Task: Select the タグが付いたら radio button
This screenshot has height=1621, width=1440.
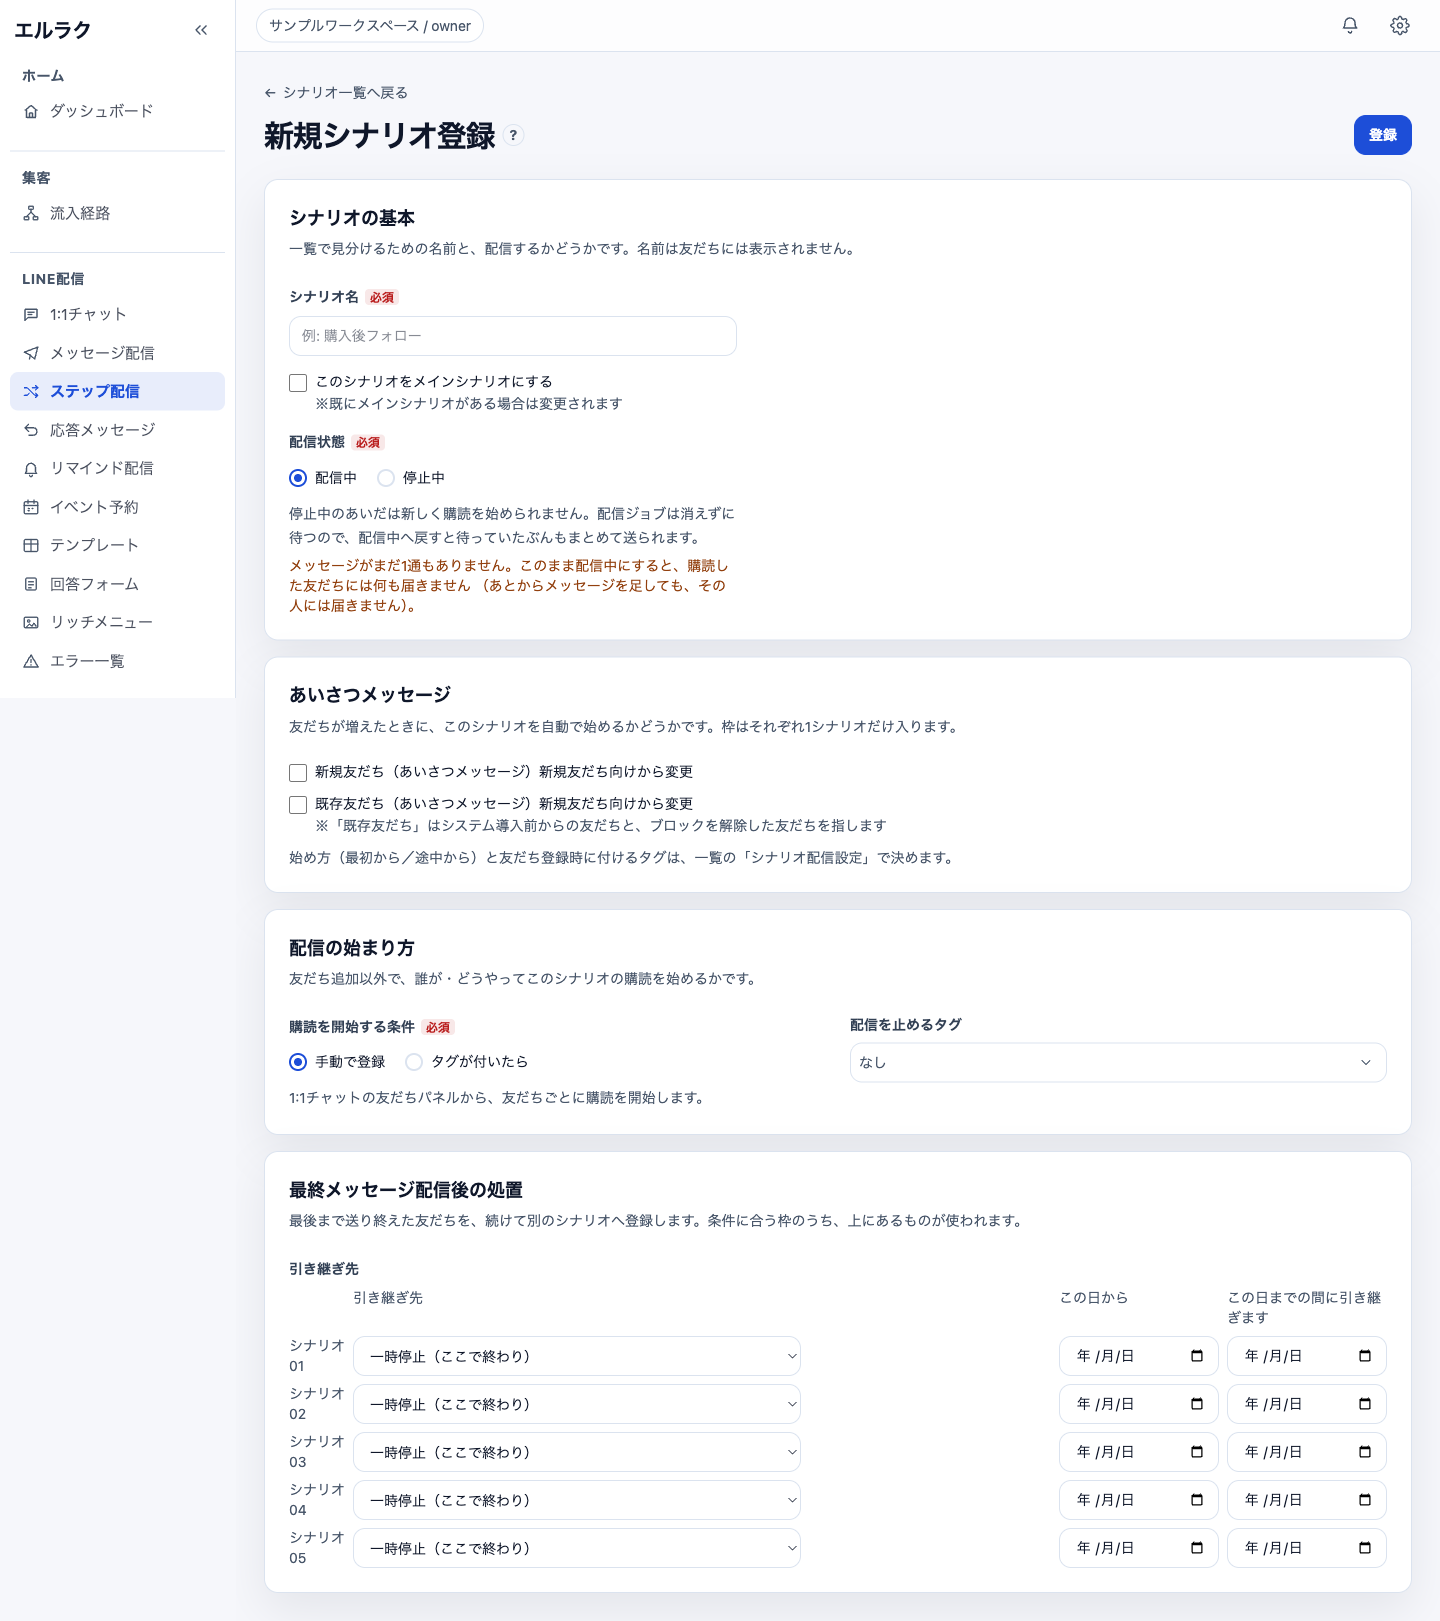Action: [414, 1062]
